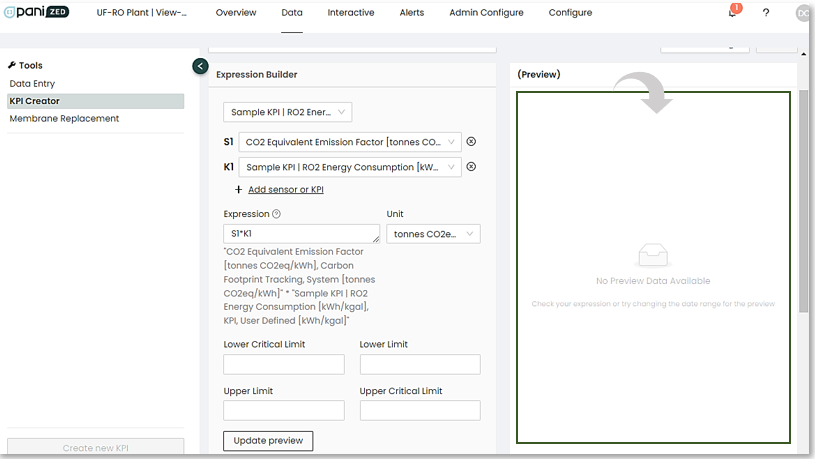
Task: Click the Pani ZED logo
Action: (36, 12)
